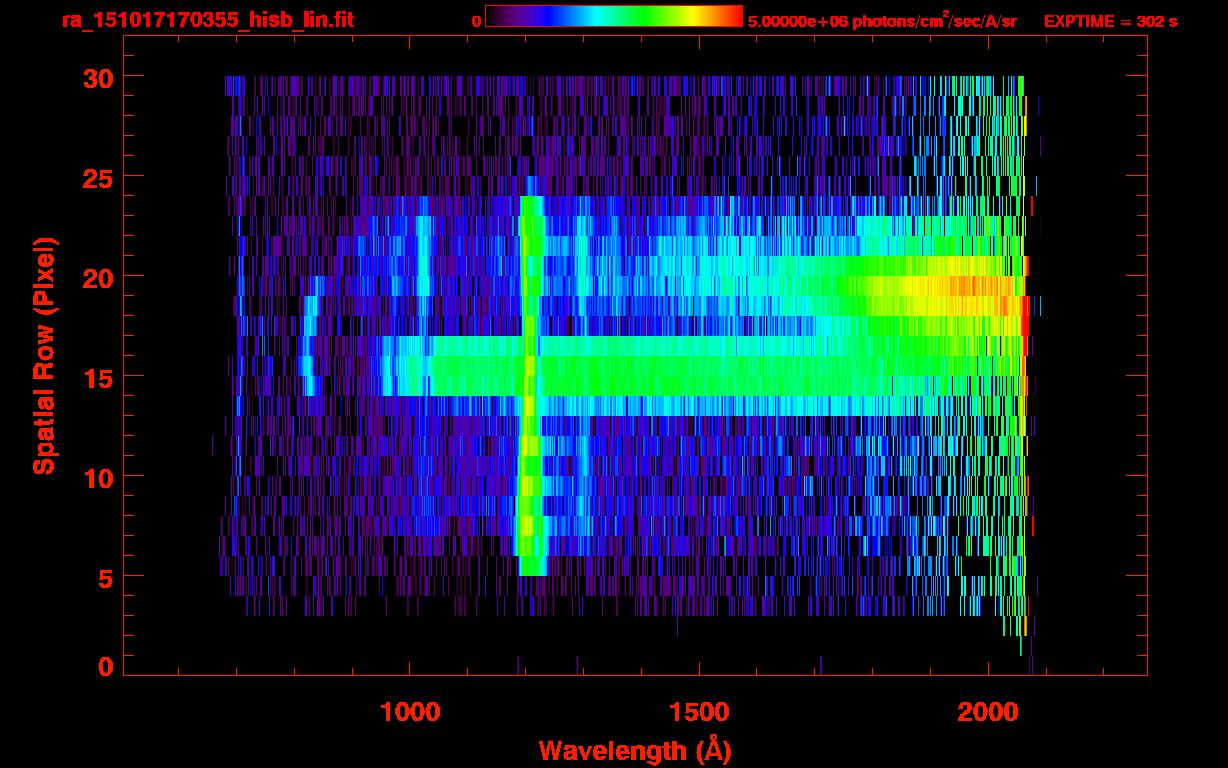Click the x-axis tick label 1500

699,711
